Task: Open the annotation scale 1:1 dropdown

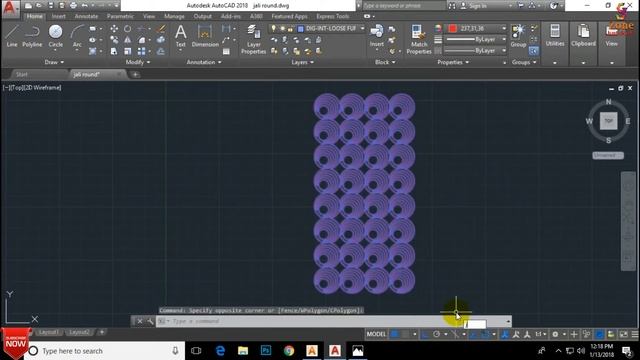Action: (540, 334)
